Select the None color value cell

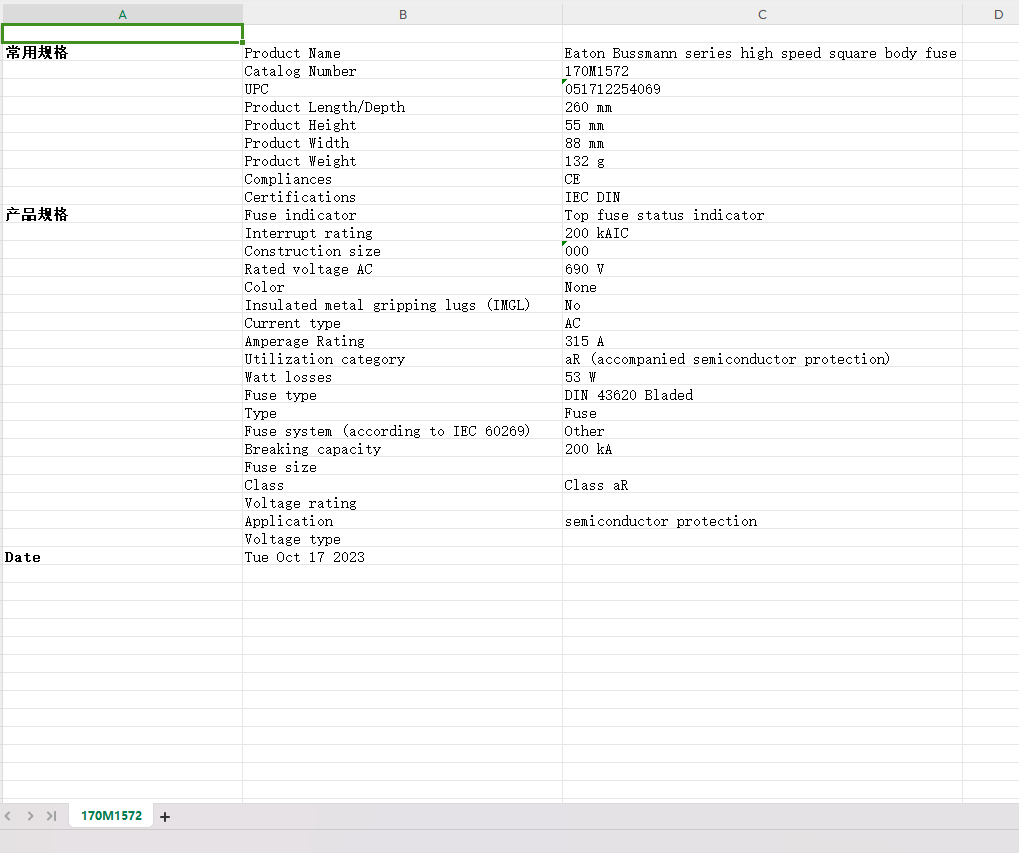coord(762,286)
